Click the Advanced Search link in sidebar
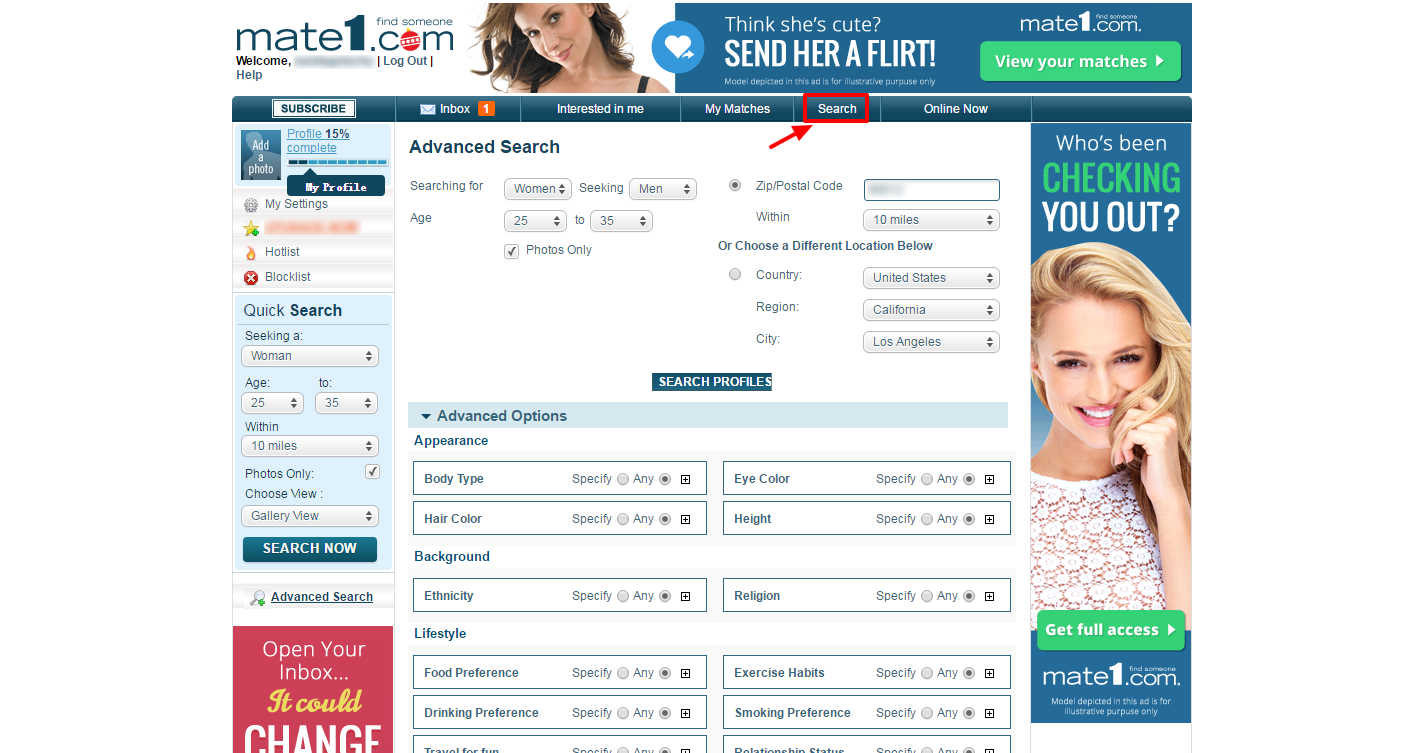This screenshot has height=753, width=1423. pos(322,597)
